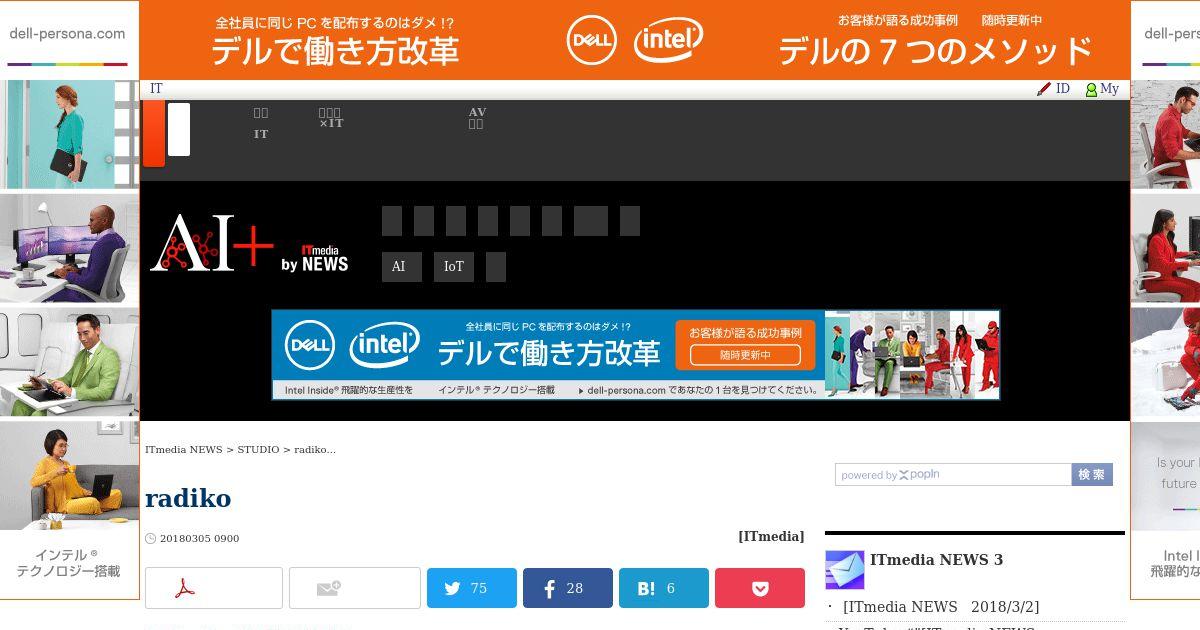Screen dimensions: 1200x630
Task: Click the left dell-persona.com header
Action: pos(67,33)
